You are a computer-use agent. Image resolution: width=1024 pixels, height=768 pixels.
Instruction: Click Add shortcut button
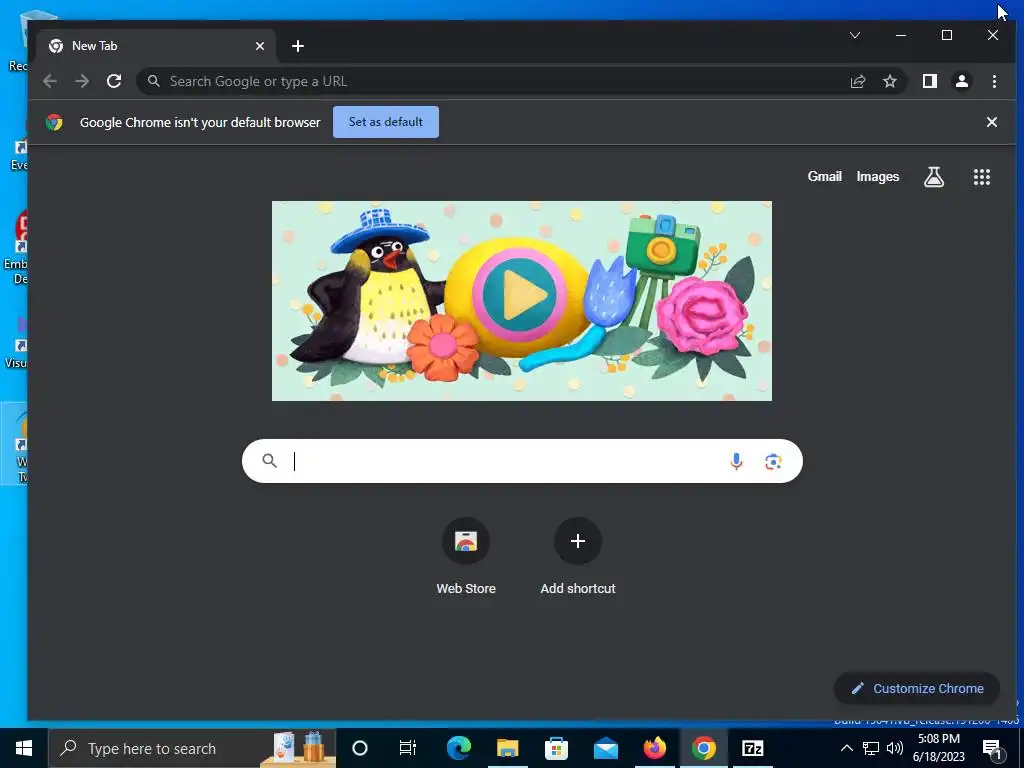point(578,556)
